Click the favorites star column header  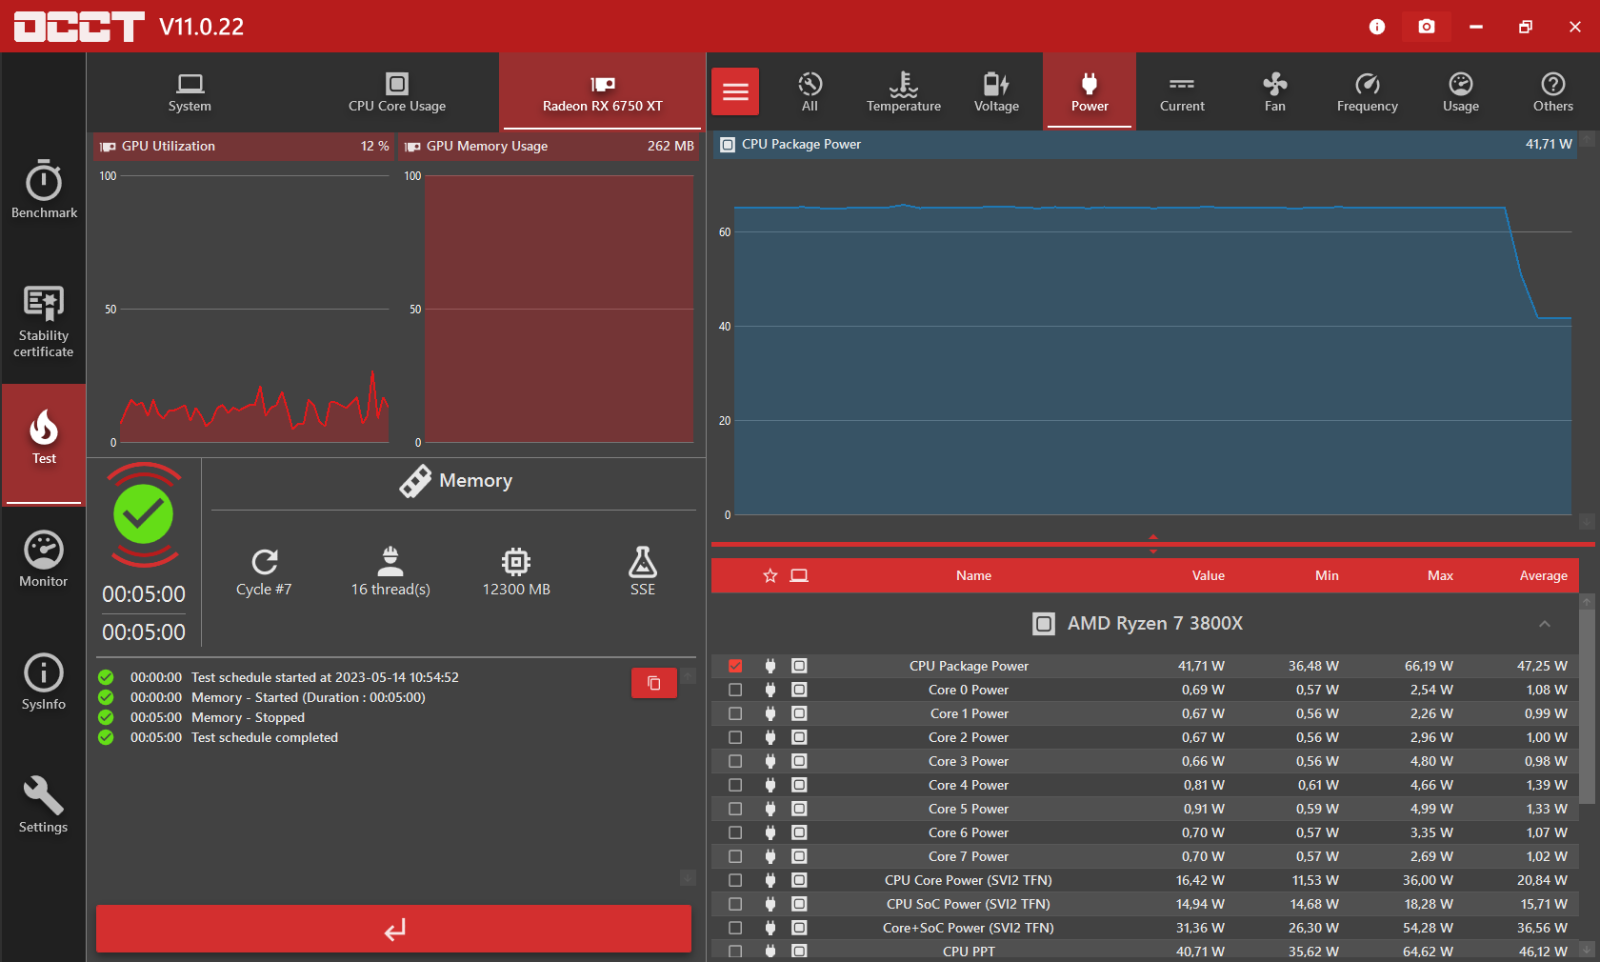(770, 576)
